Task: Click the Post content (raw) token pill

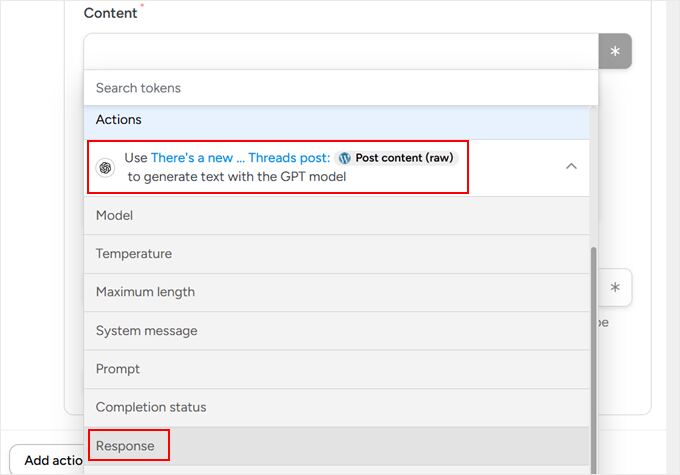Action: 403,158
